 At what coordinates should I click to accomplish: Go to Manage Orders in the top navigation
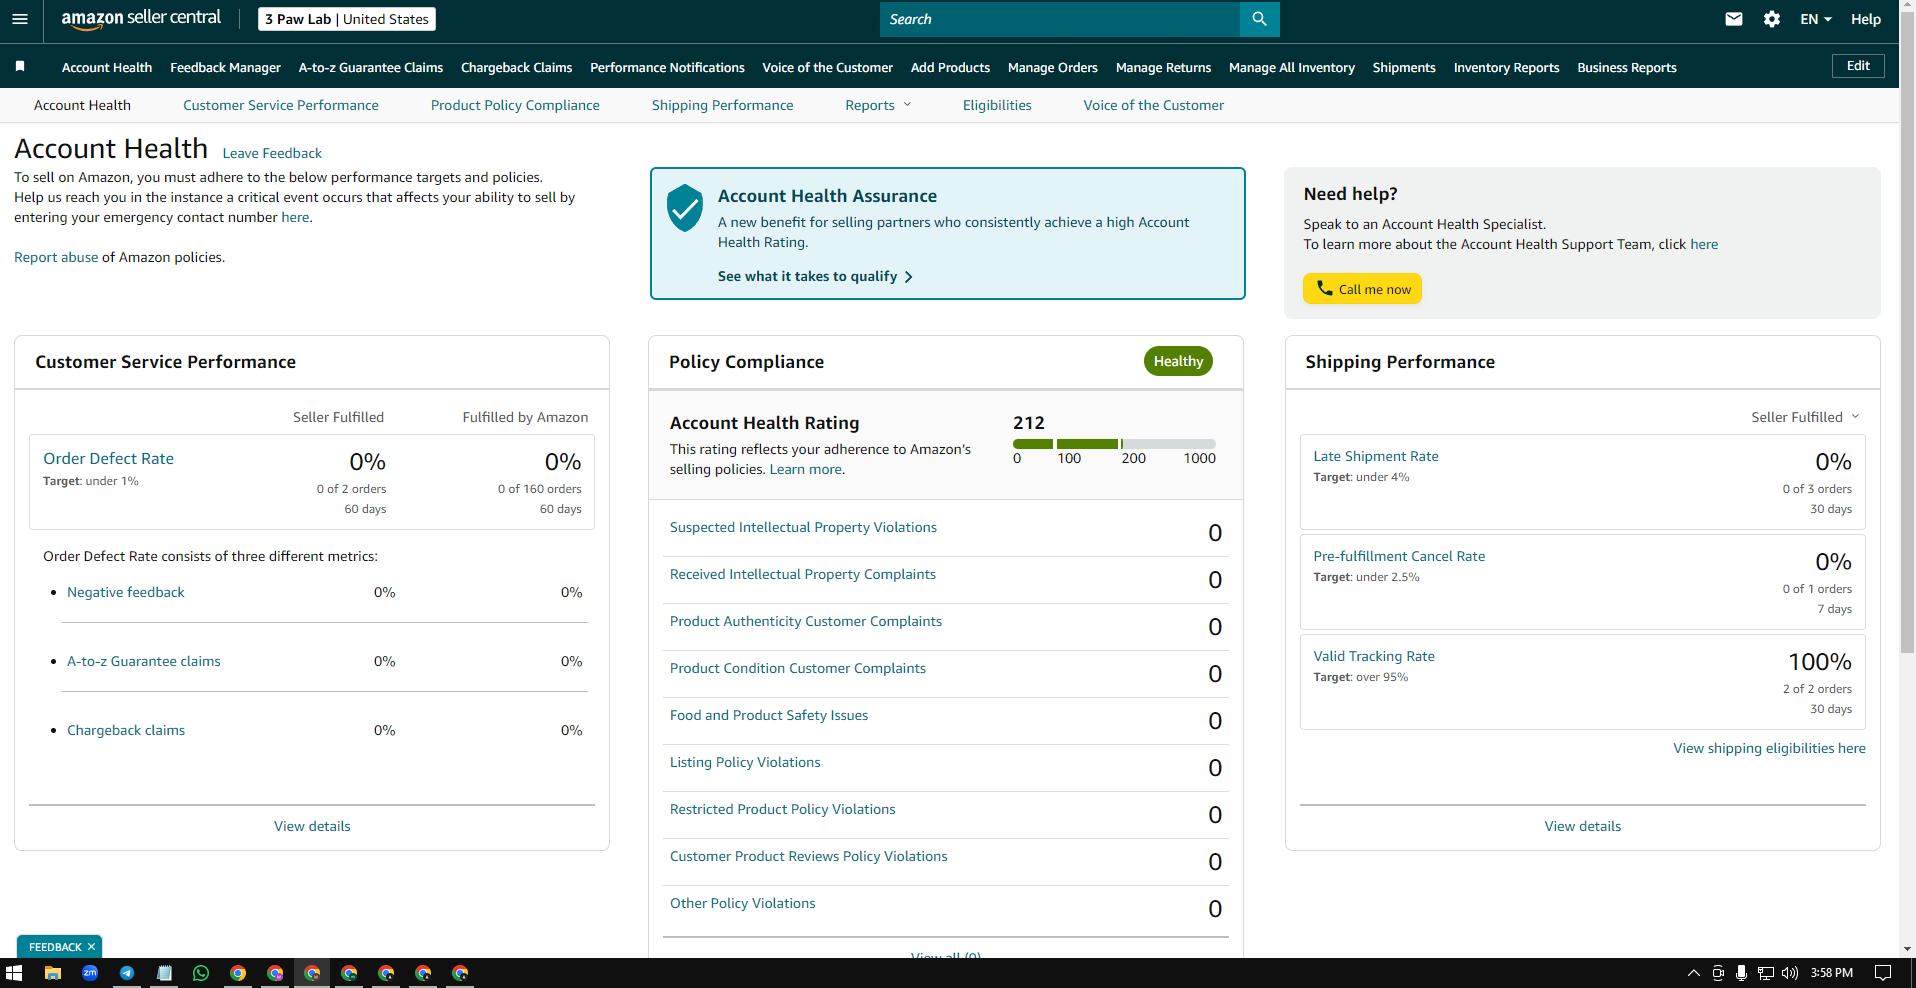pyautogui.click(x=1053, y=67)
